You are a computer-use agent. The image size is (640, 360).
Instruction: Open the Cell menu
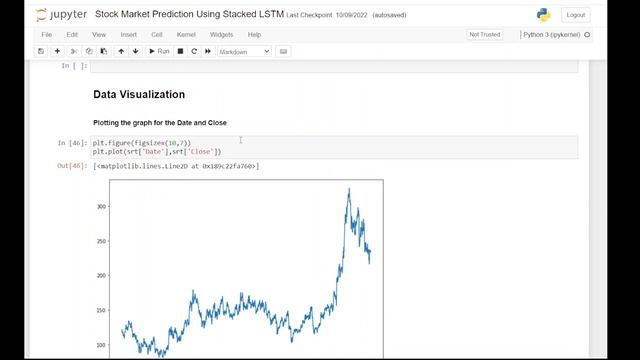pyautogui.click(x=157, y=35)
